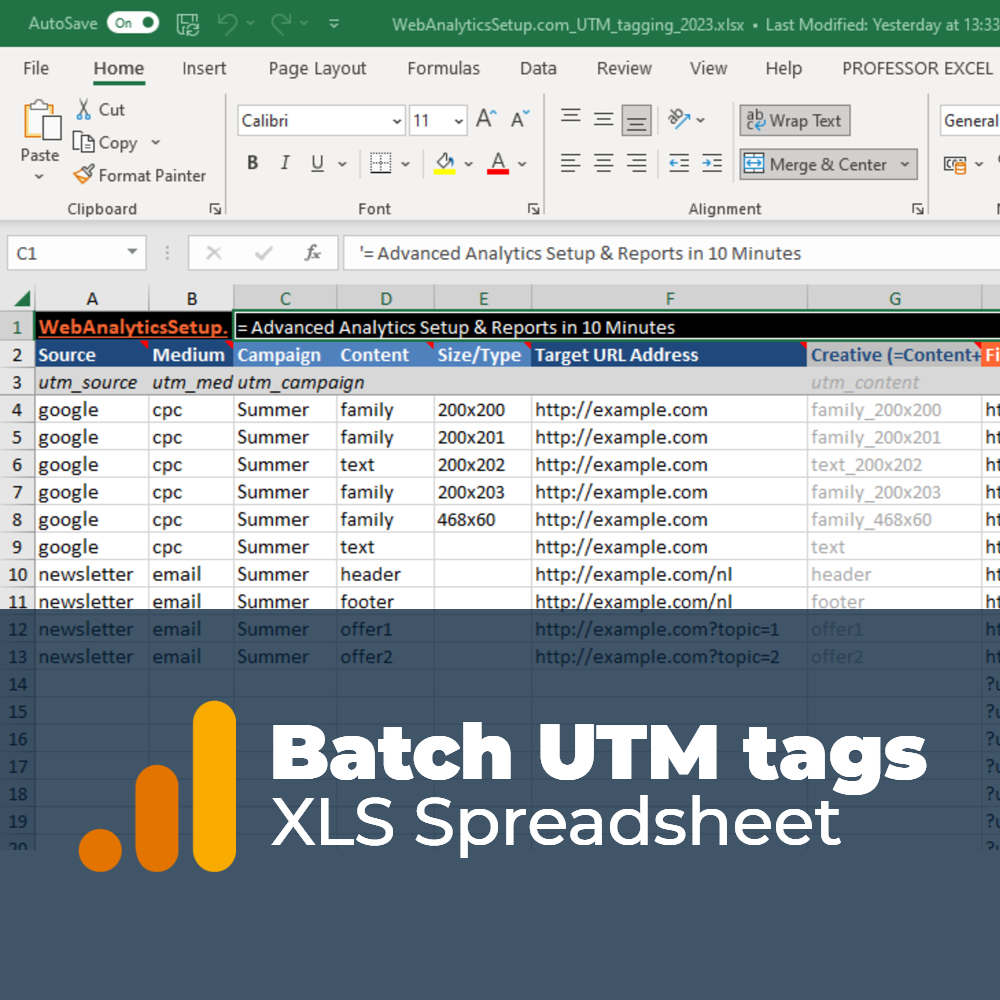Toggle Underline formatting
1000x1000 pixels.
click(x=317, y=163)
